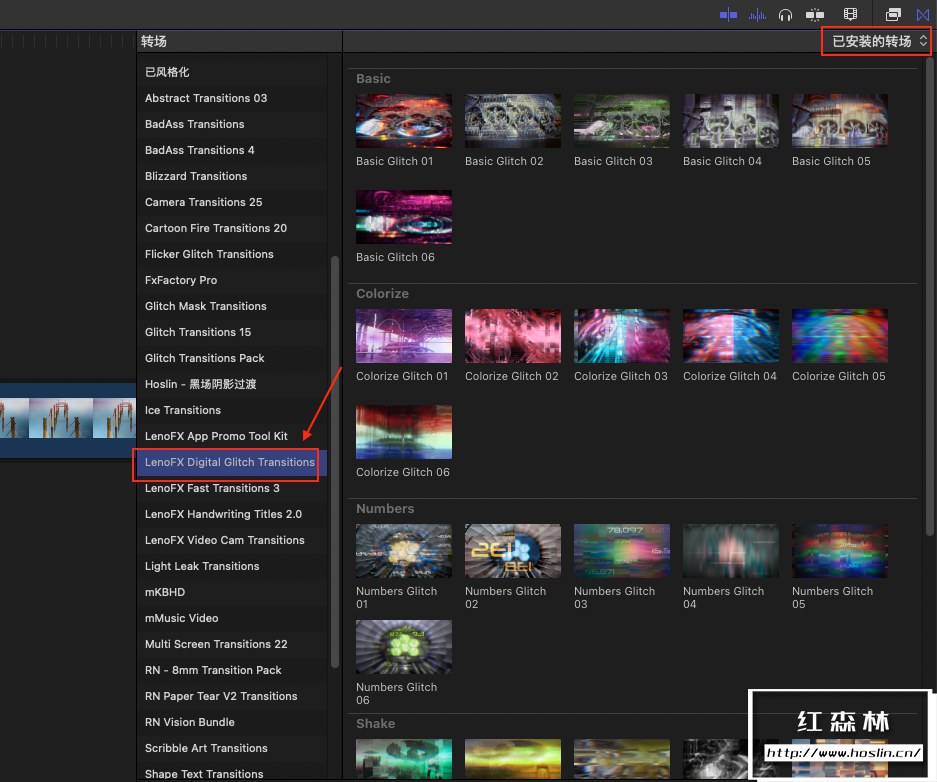
Task: Click the category list vertical scrollbar
Action: pos(335,460)
